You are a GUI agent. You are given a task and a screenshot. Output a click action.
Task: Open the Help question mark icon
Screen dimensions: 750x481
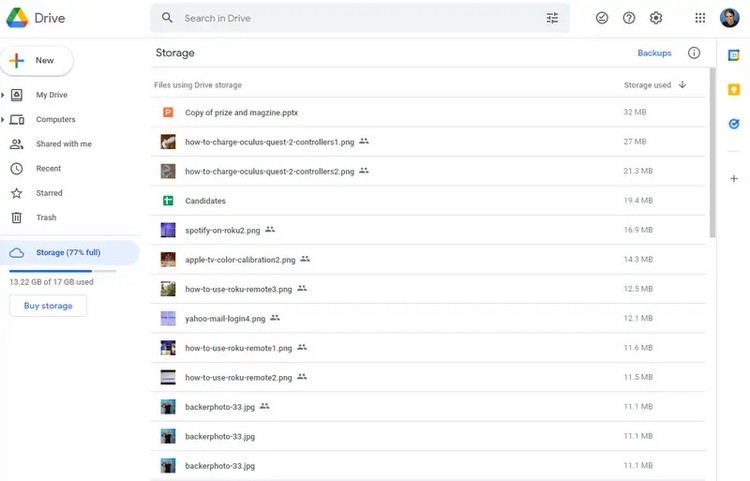tap(629, 18)
